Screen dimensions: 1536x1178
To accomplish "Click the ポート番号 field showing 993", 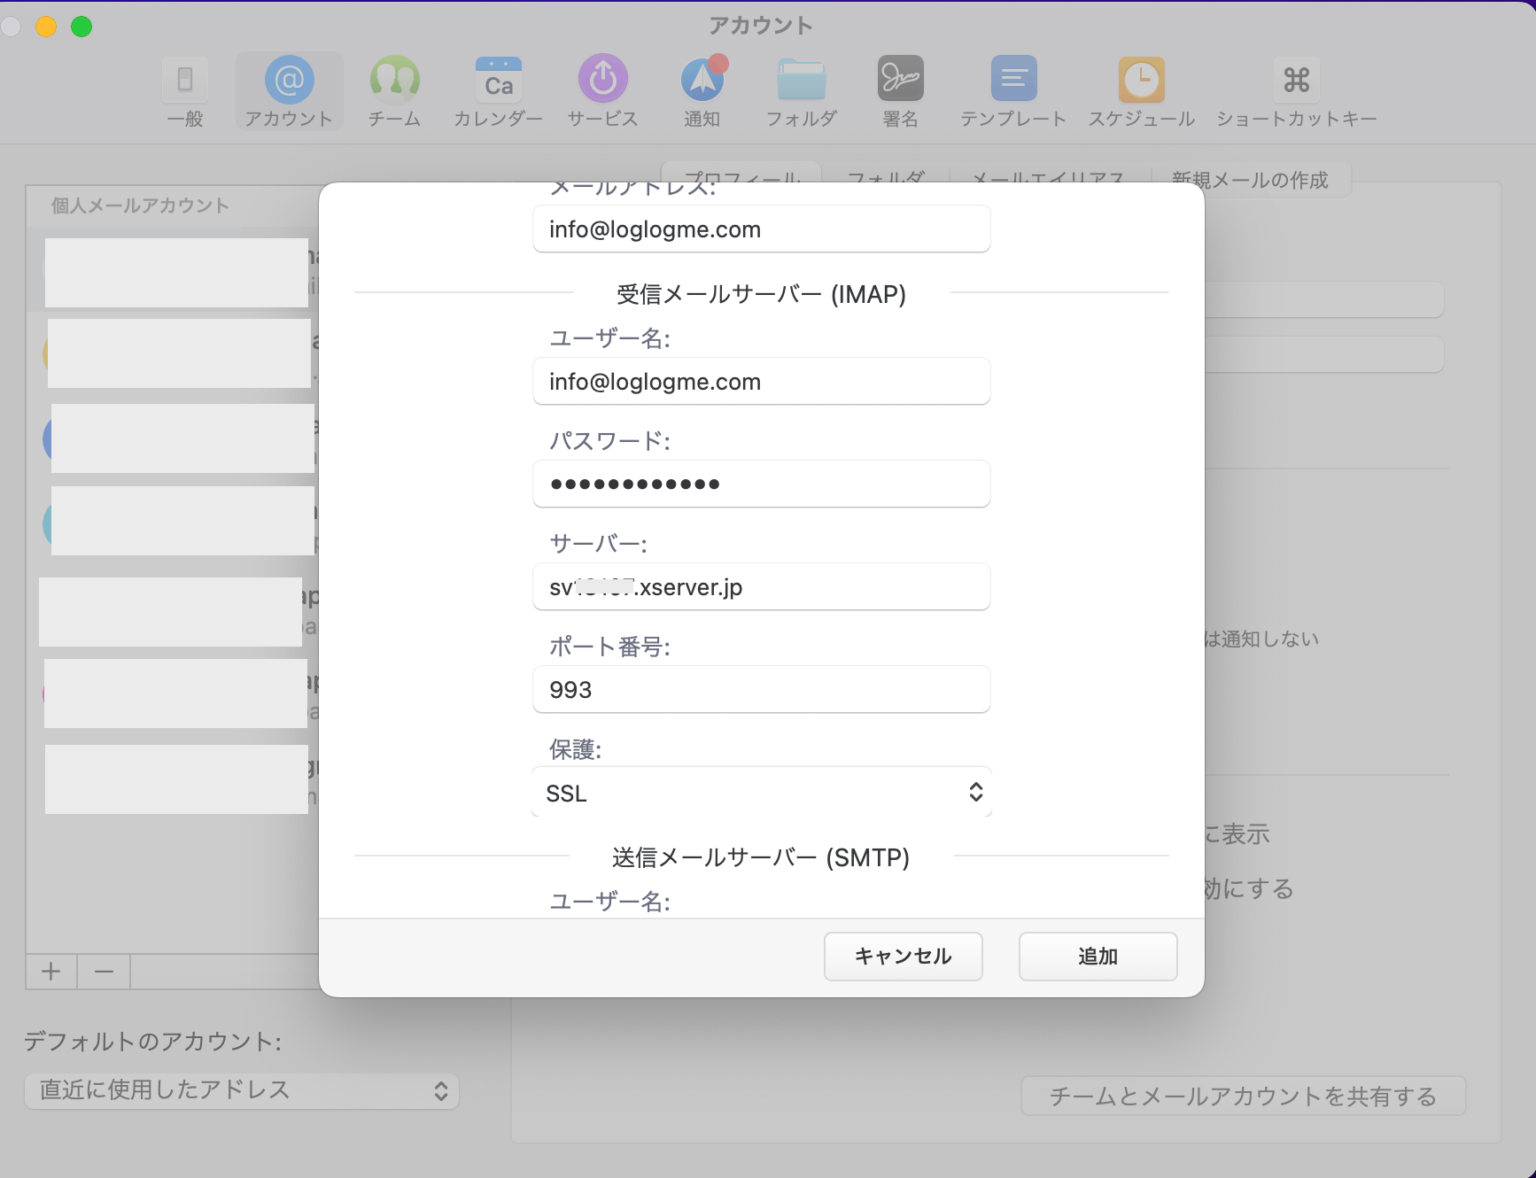I will tap(760, 689).
